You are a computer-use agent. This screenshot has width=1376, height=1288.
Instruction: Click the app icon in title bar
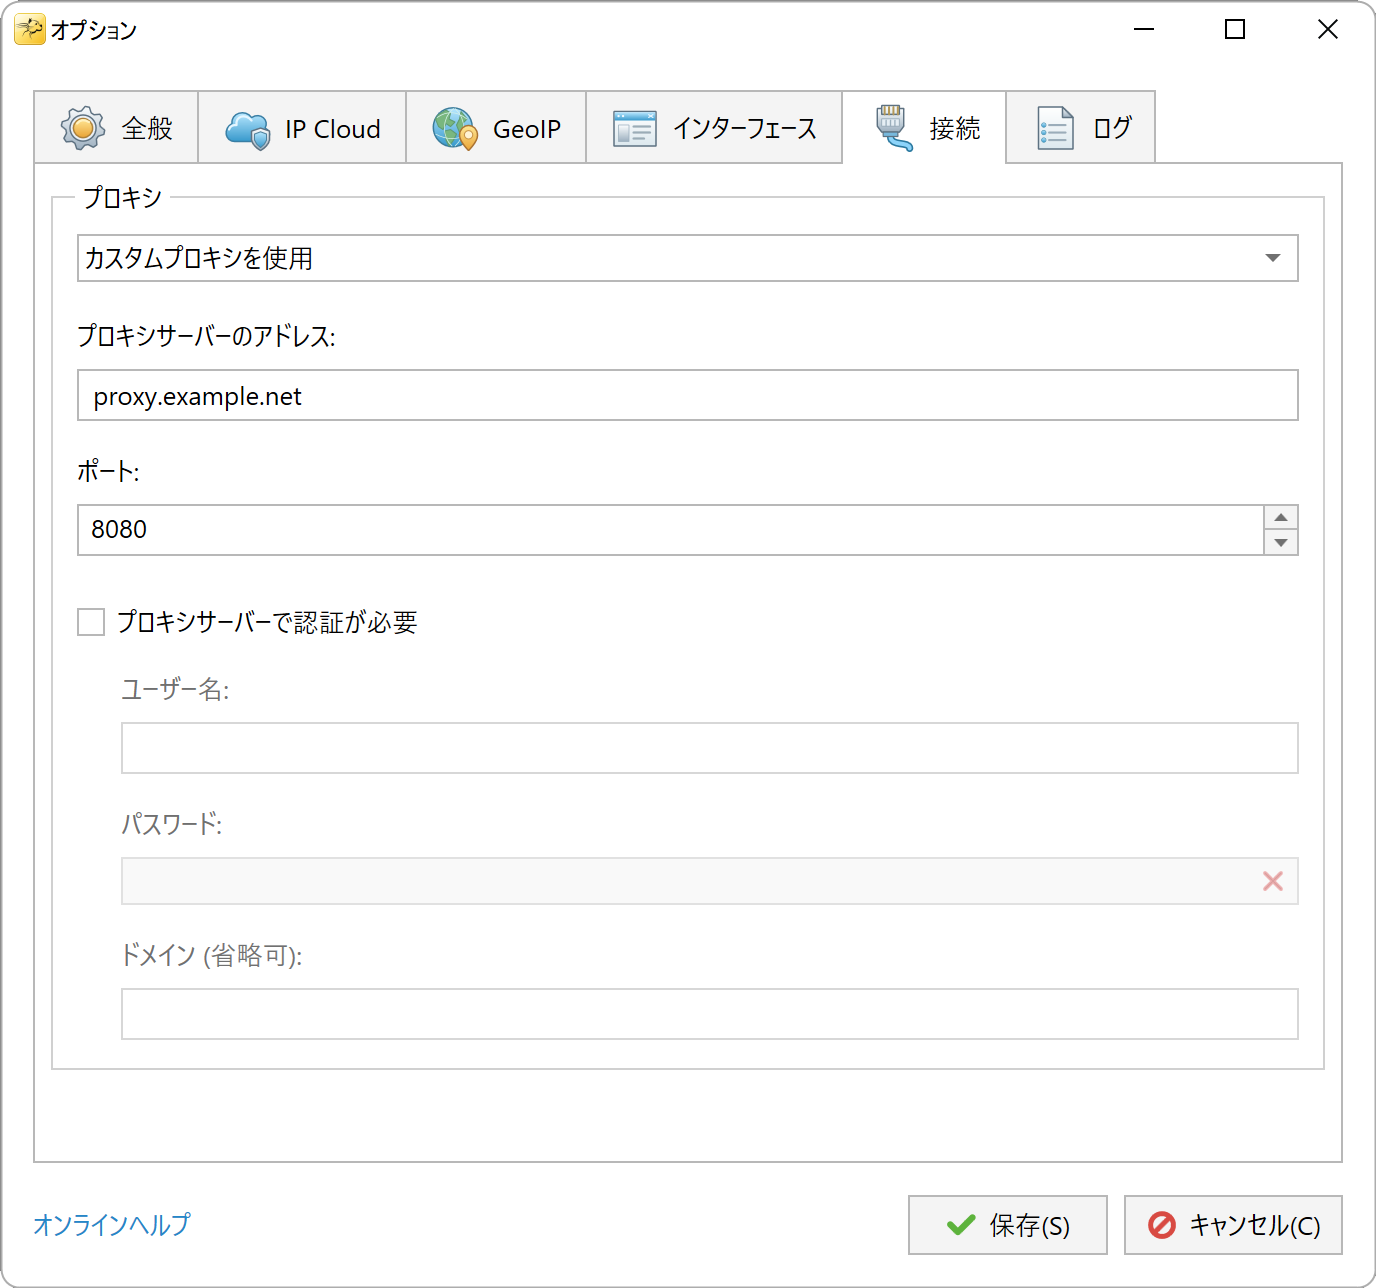(29, 30)
